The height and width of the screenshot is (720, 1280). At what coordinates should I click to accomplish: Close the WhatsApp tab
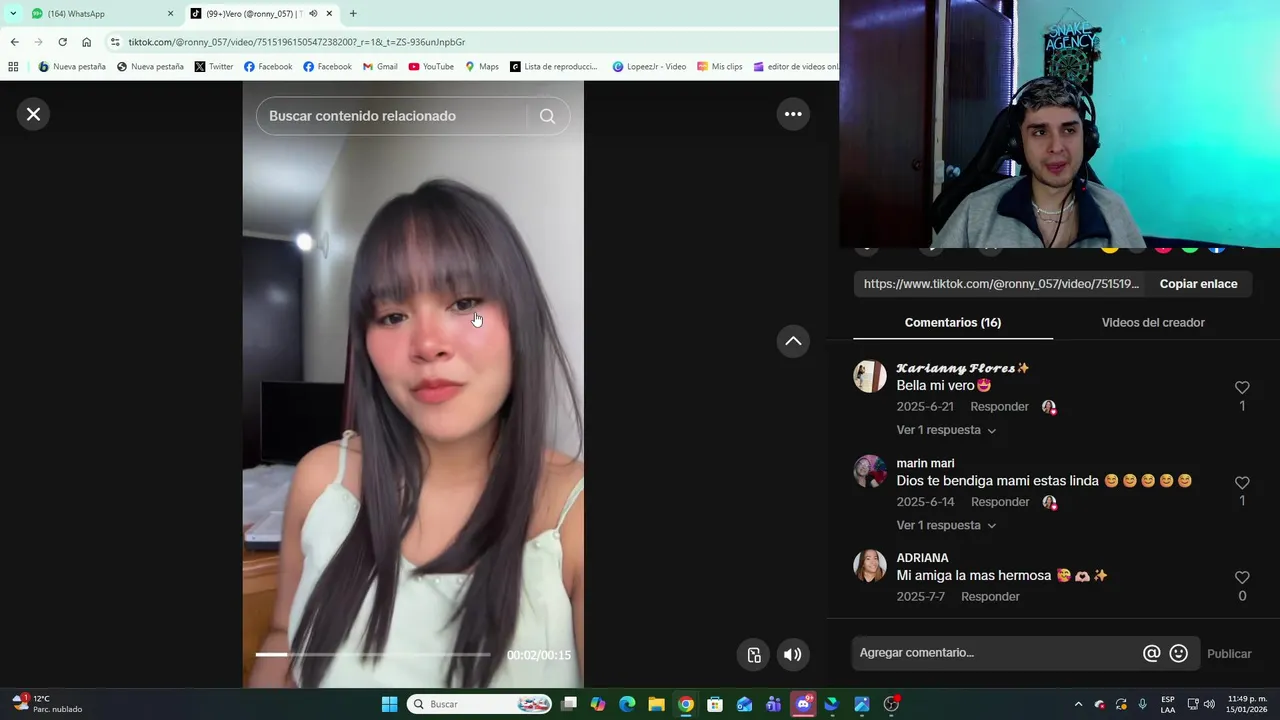click(170, 14)
